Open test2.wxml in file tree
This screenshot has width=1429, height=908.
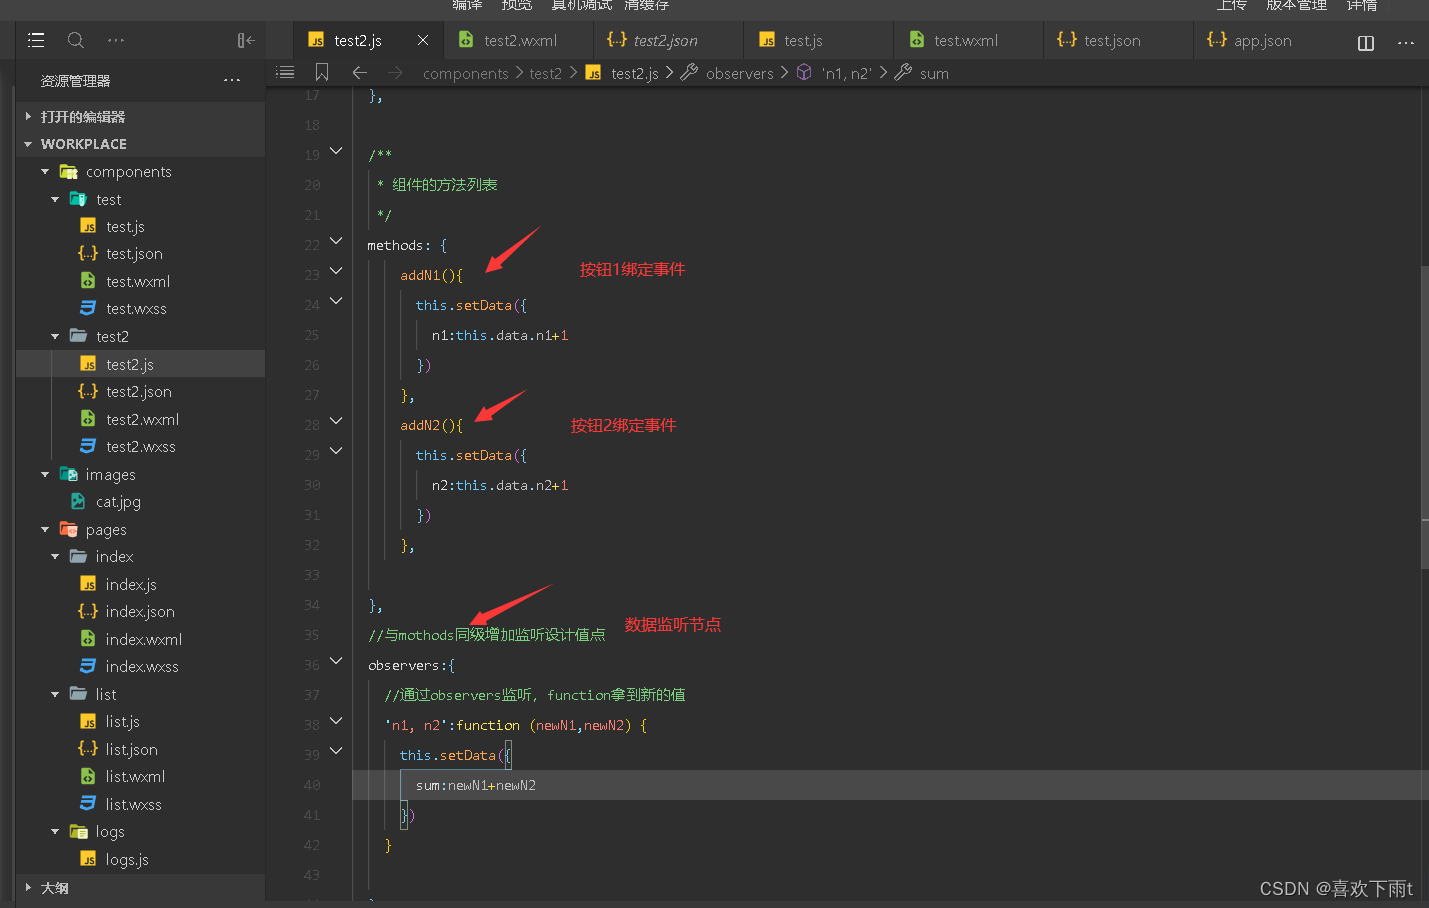coord(140,419)
